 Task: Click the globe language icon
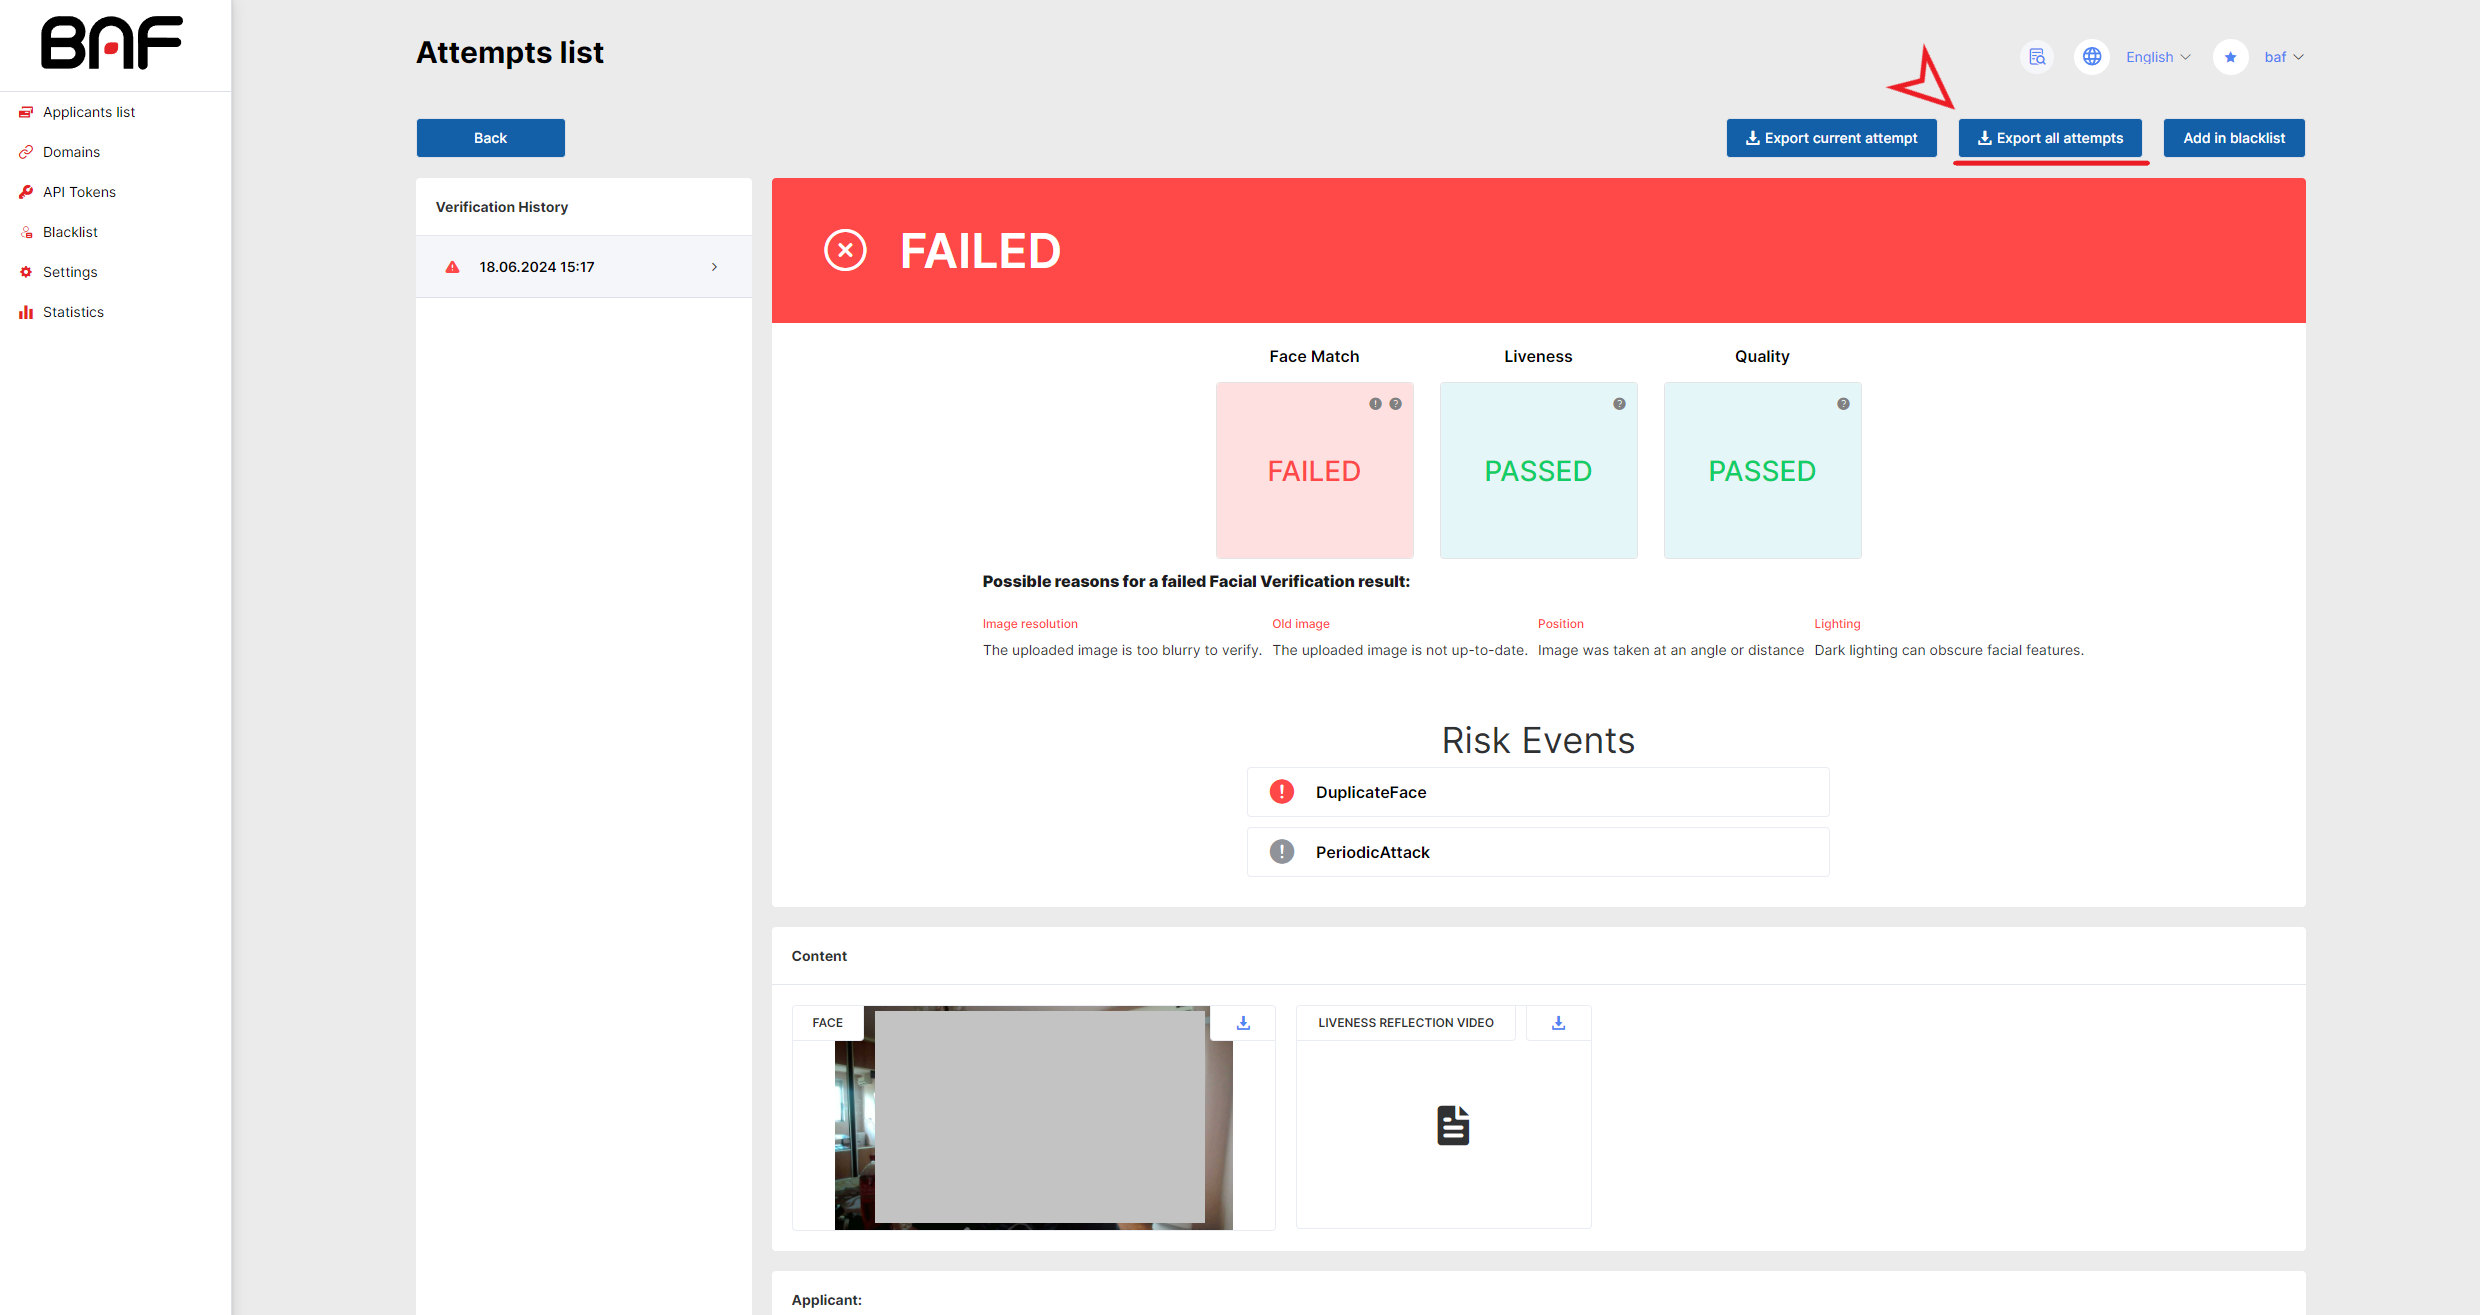(2092, 57)
